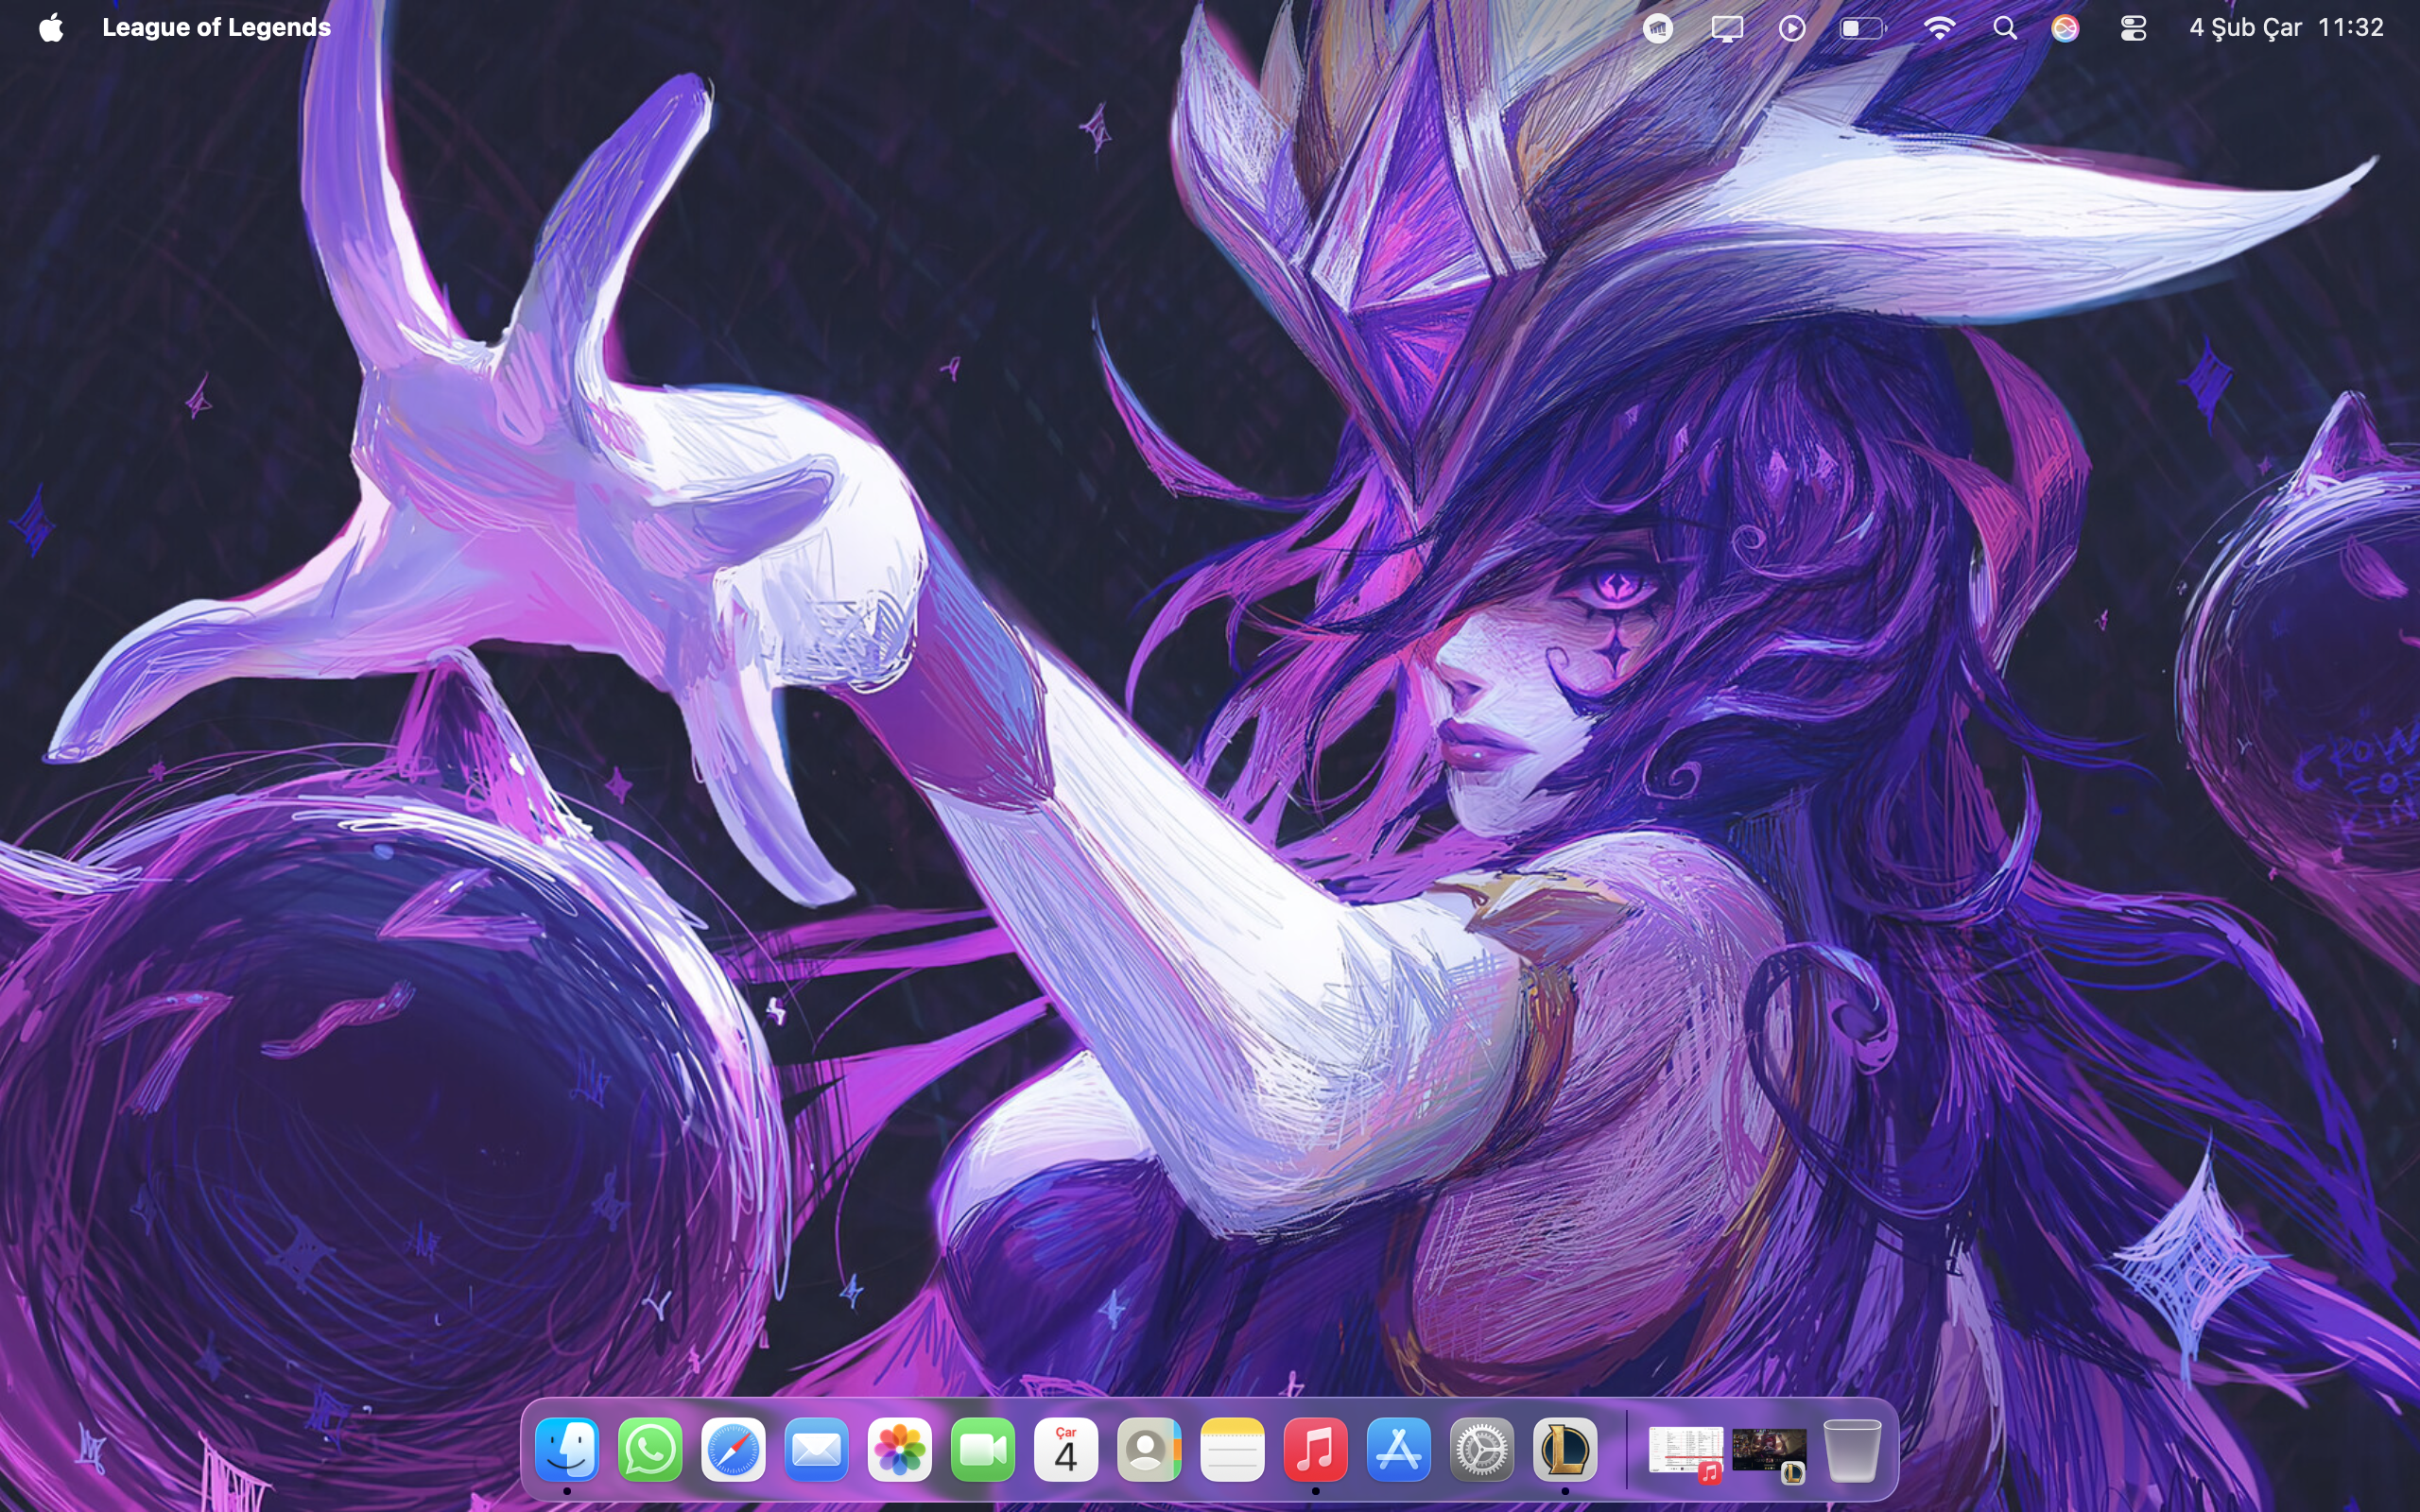Click the date and time "4 Şub Çar 11:32"

click(2286, 27)
